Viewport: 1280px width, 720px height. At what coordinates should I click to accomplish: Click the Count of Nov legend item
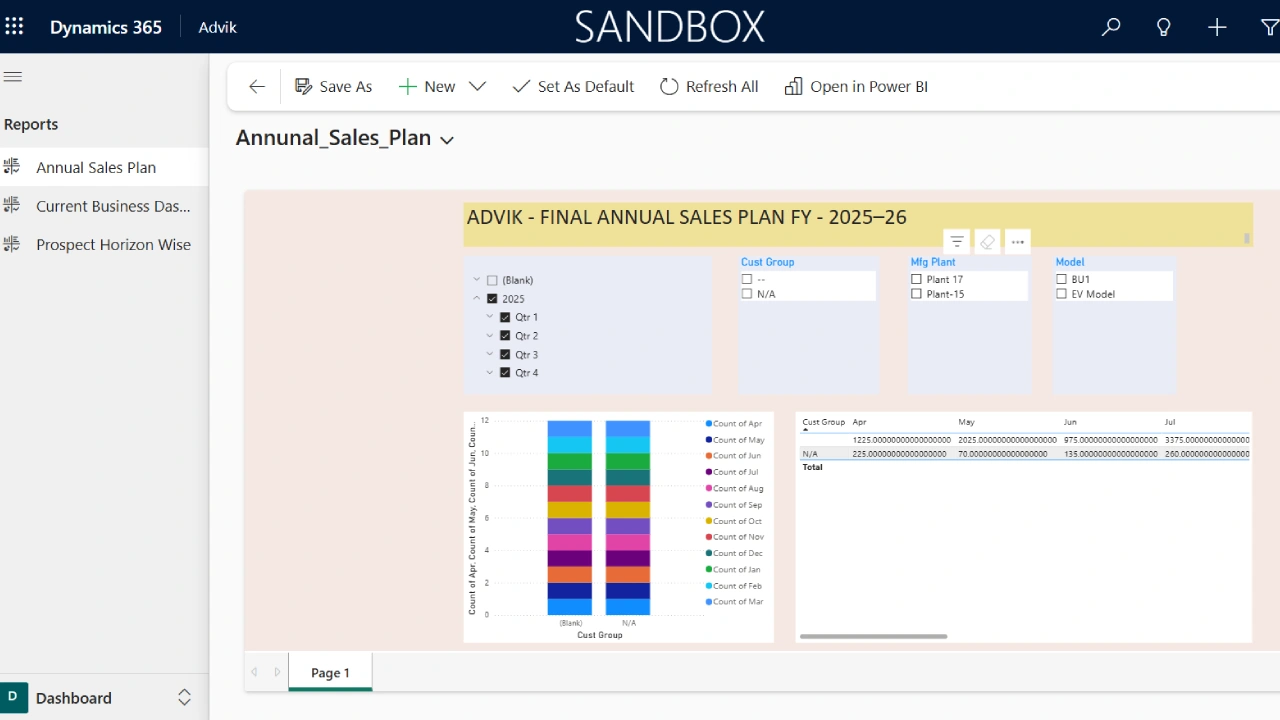[735, 537]
